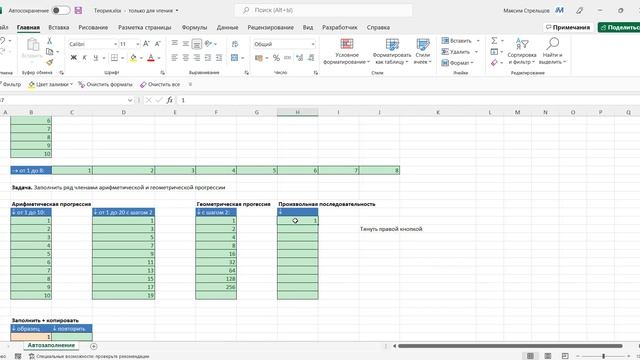Click the zoom slider handle

[x=603, y=356]
